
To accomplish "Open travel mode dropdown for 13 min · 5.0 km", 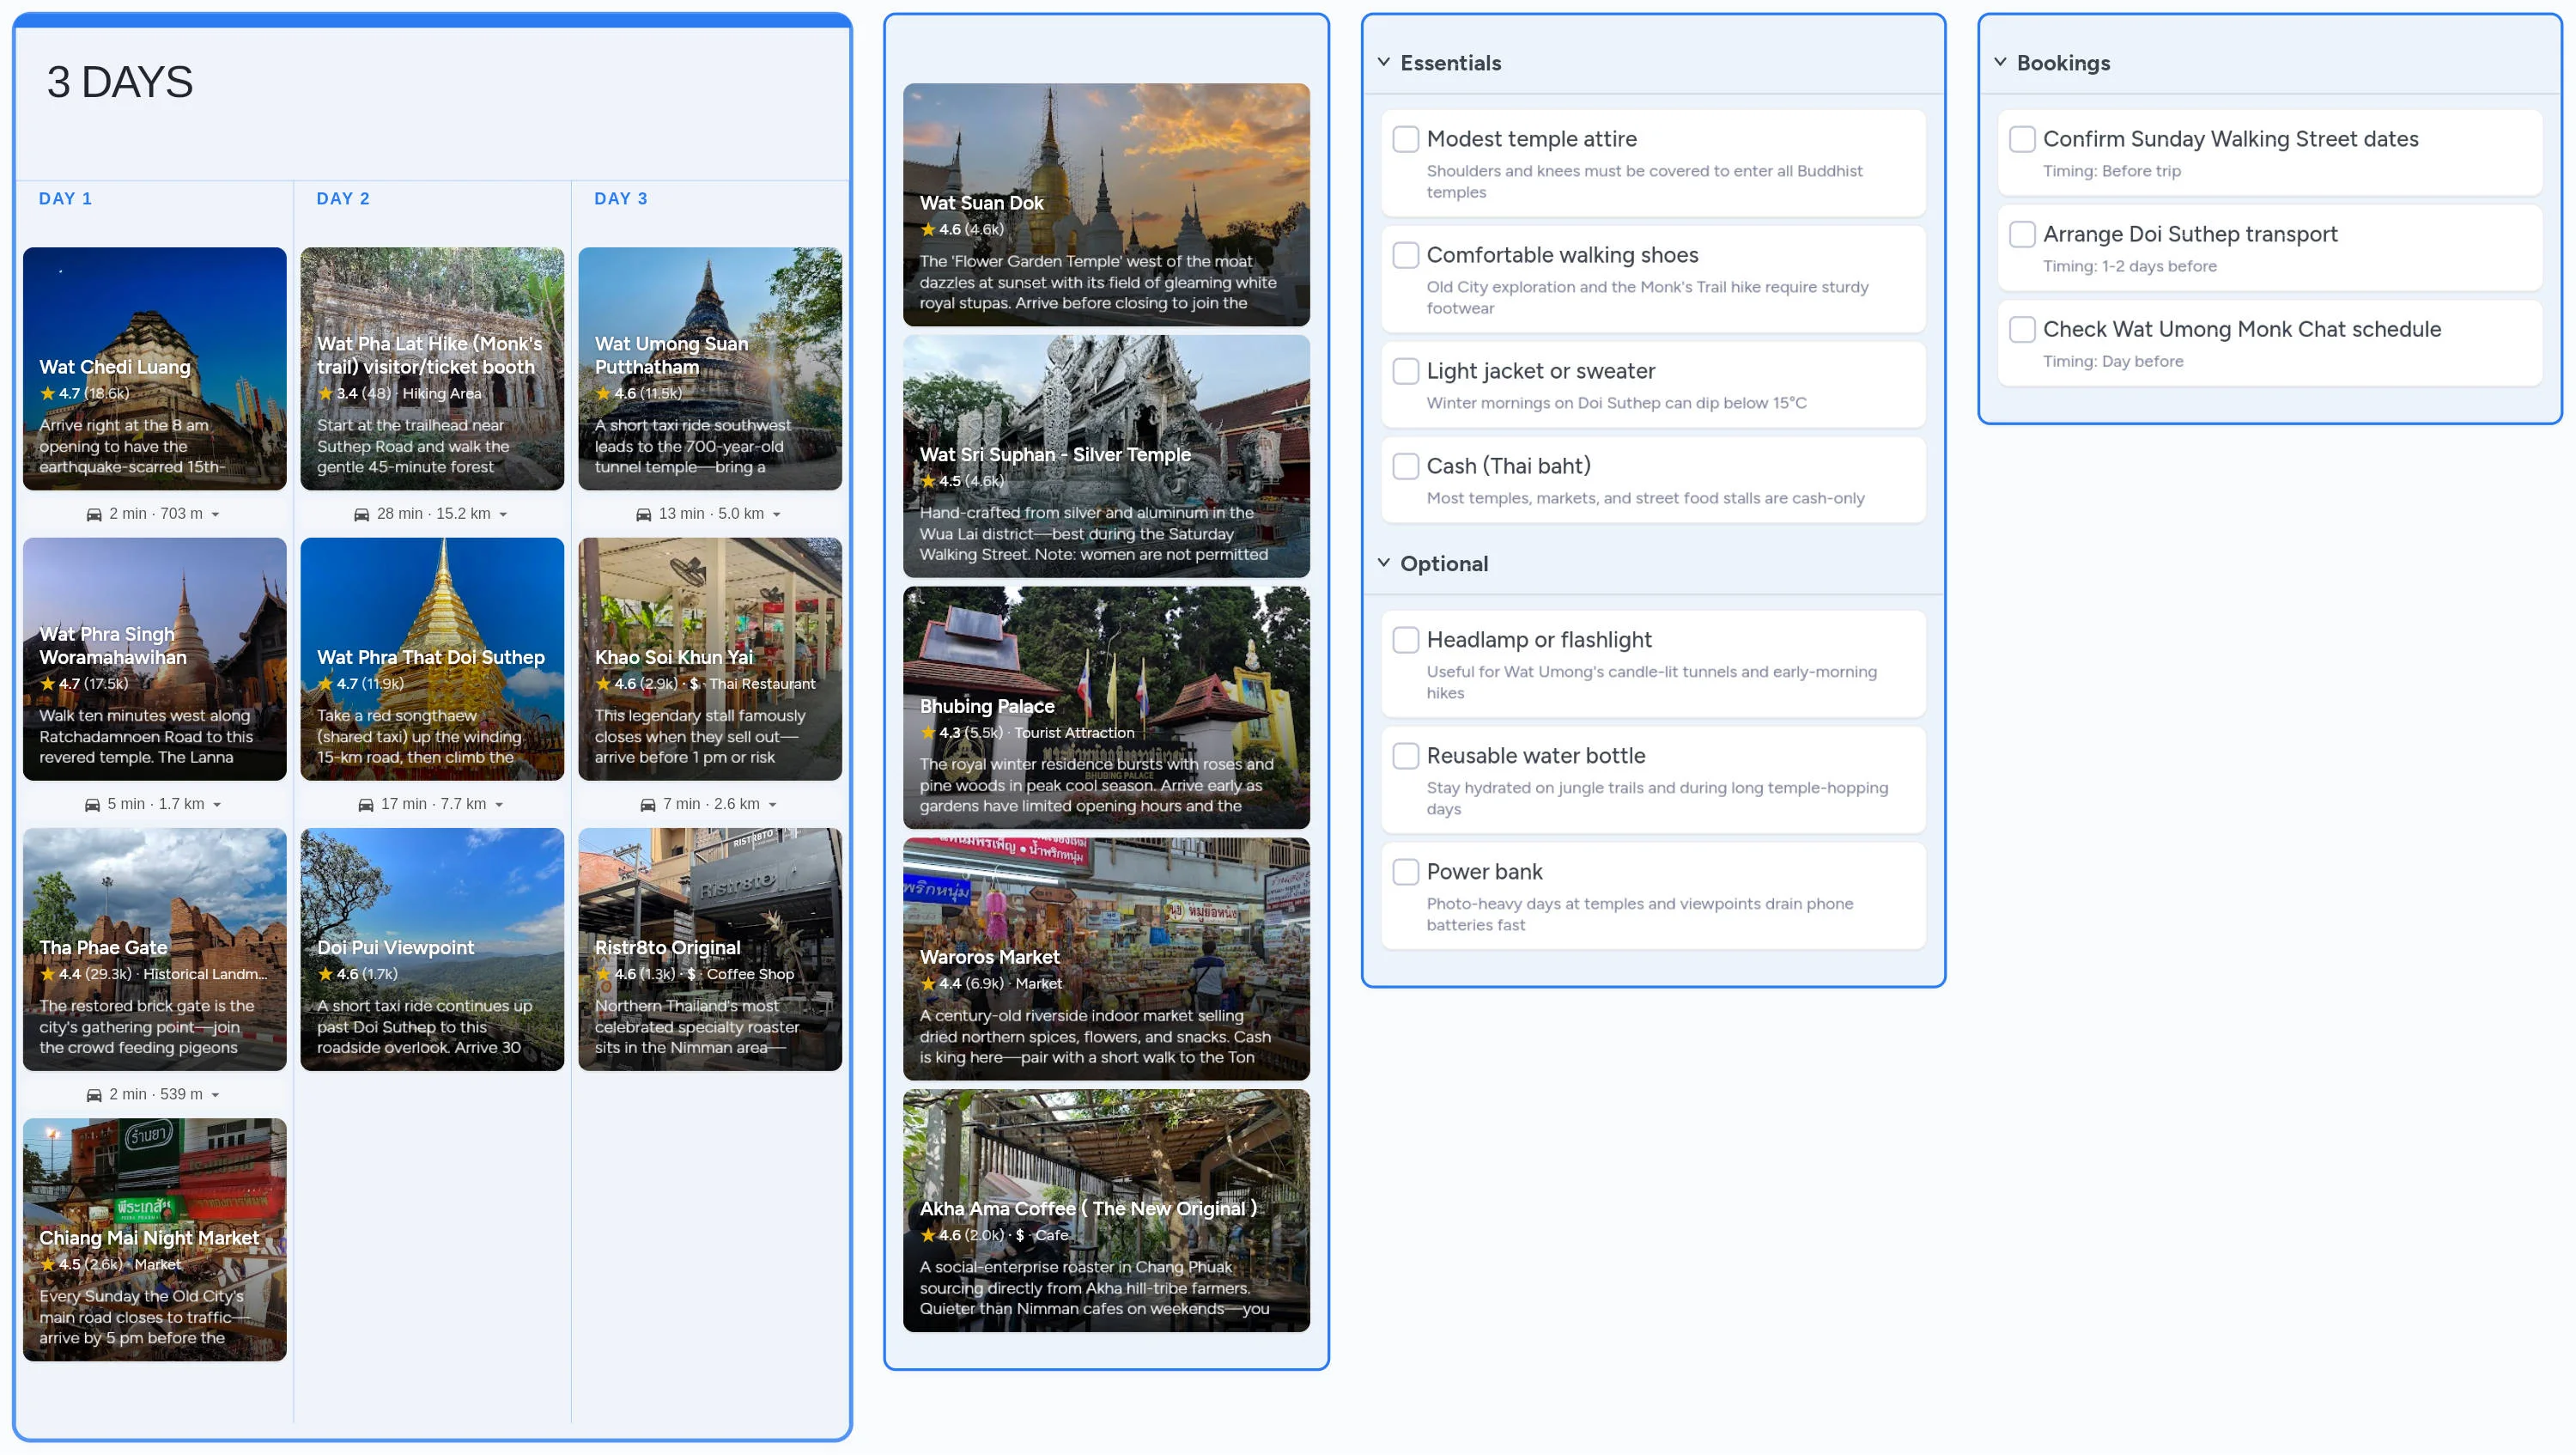I will point(777,514).
